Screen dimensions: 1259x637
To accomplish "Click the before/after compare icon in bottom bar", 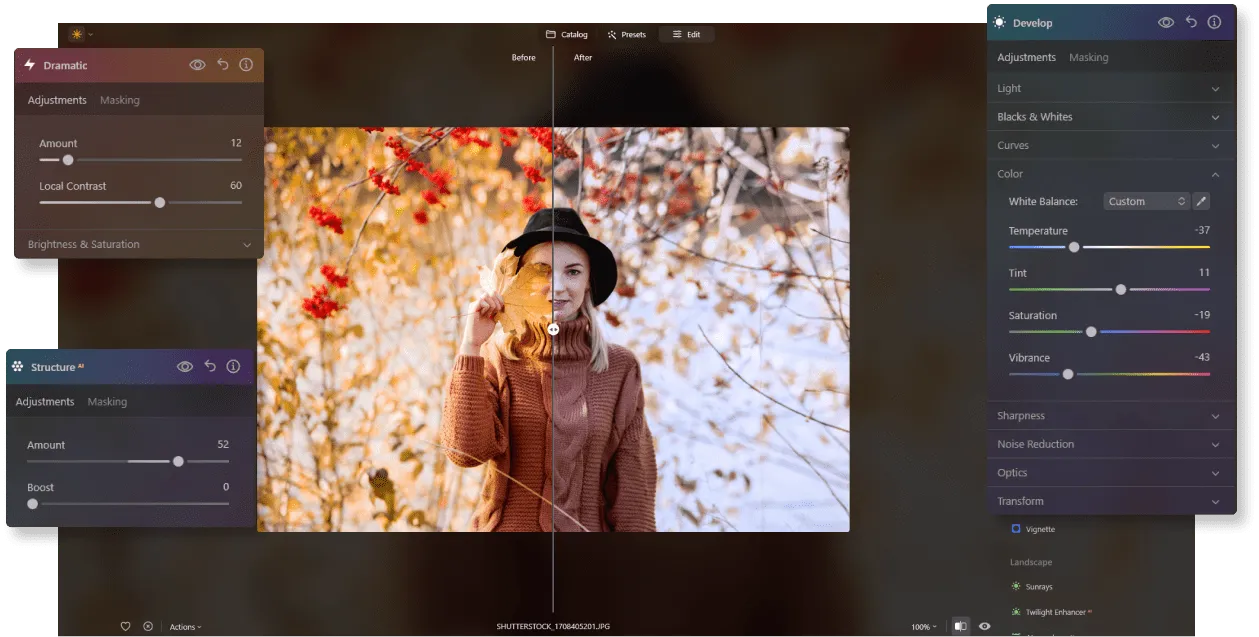I will point(960,626).
